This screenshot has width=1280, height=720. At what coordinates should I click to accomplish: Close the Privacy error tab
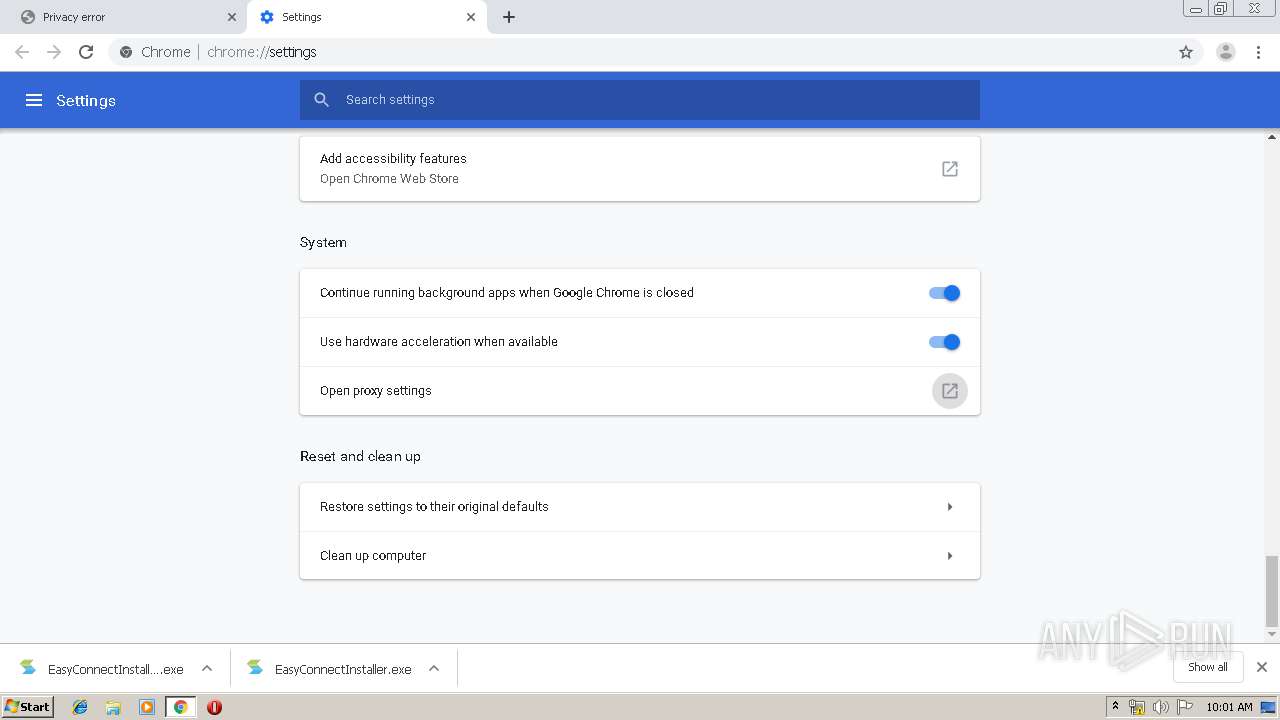(x=231, y=17)
